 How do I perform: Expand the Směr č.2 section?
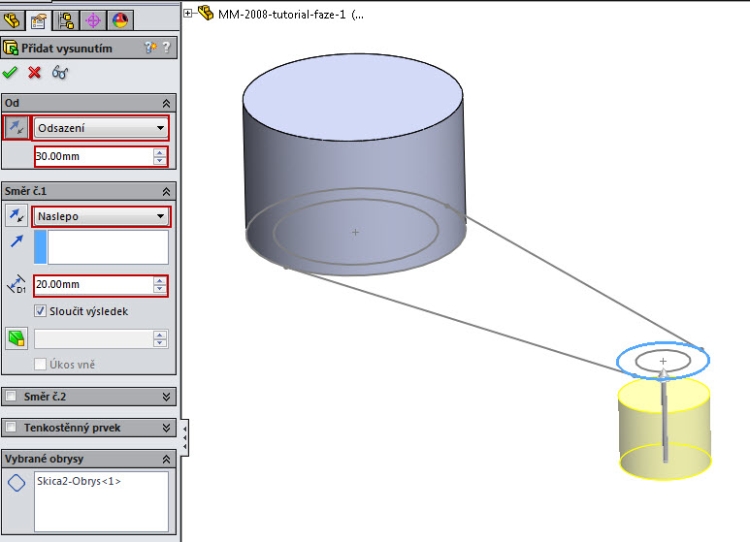pos(166,397)
